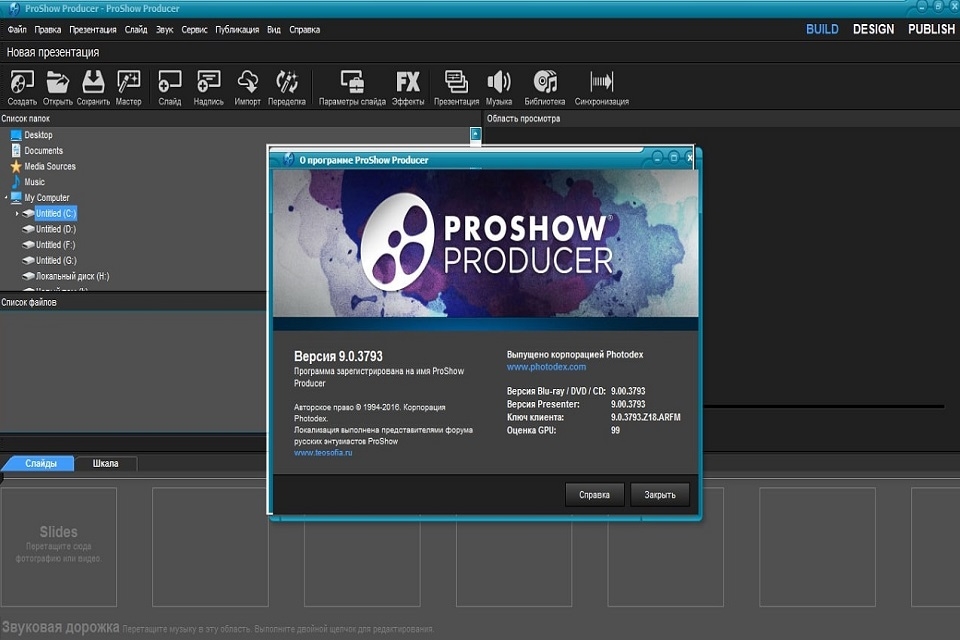960x640 pixels.
Task: Launch the Мастер wizard icon
Action: (128, 80)
